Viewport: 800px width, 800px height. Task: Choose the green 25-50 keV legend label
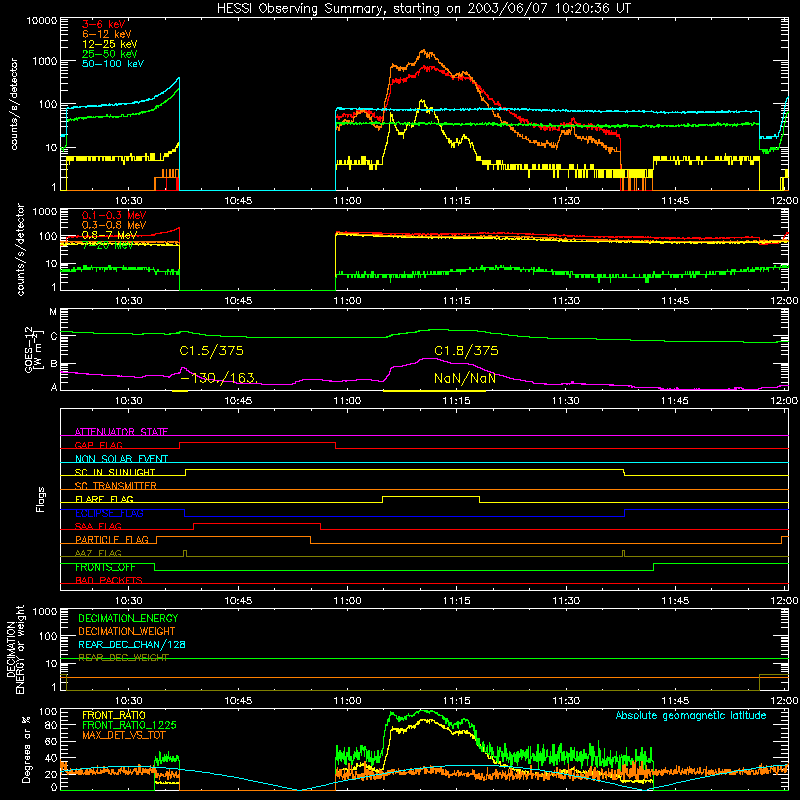click(110, 54)
